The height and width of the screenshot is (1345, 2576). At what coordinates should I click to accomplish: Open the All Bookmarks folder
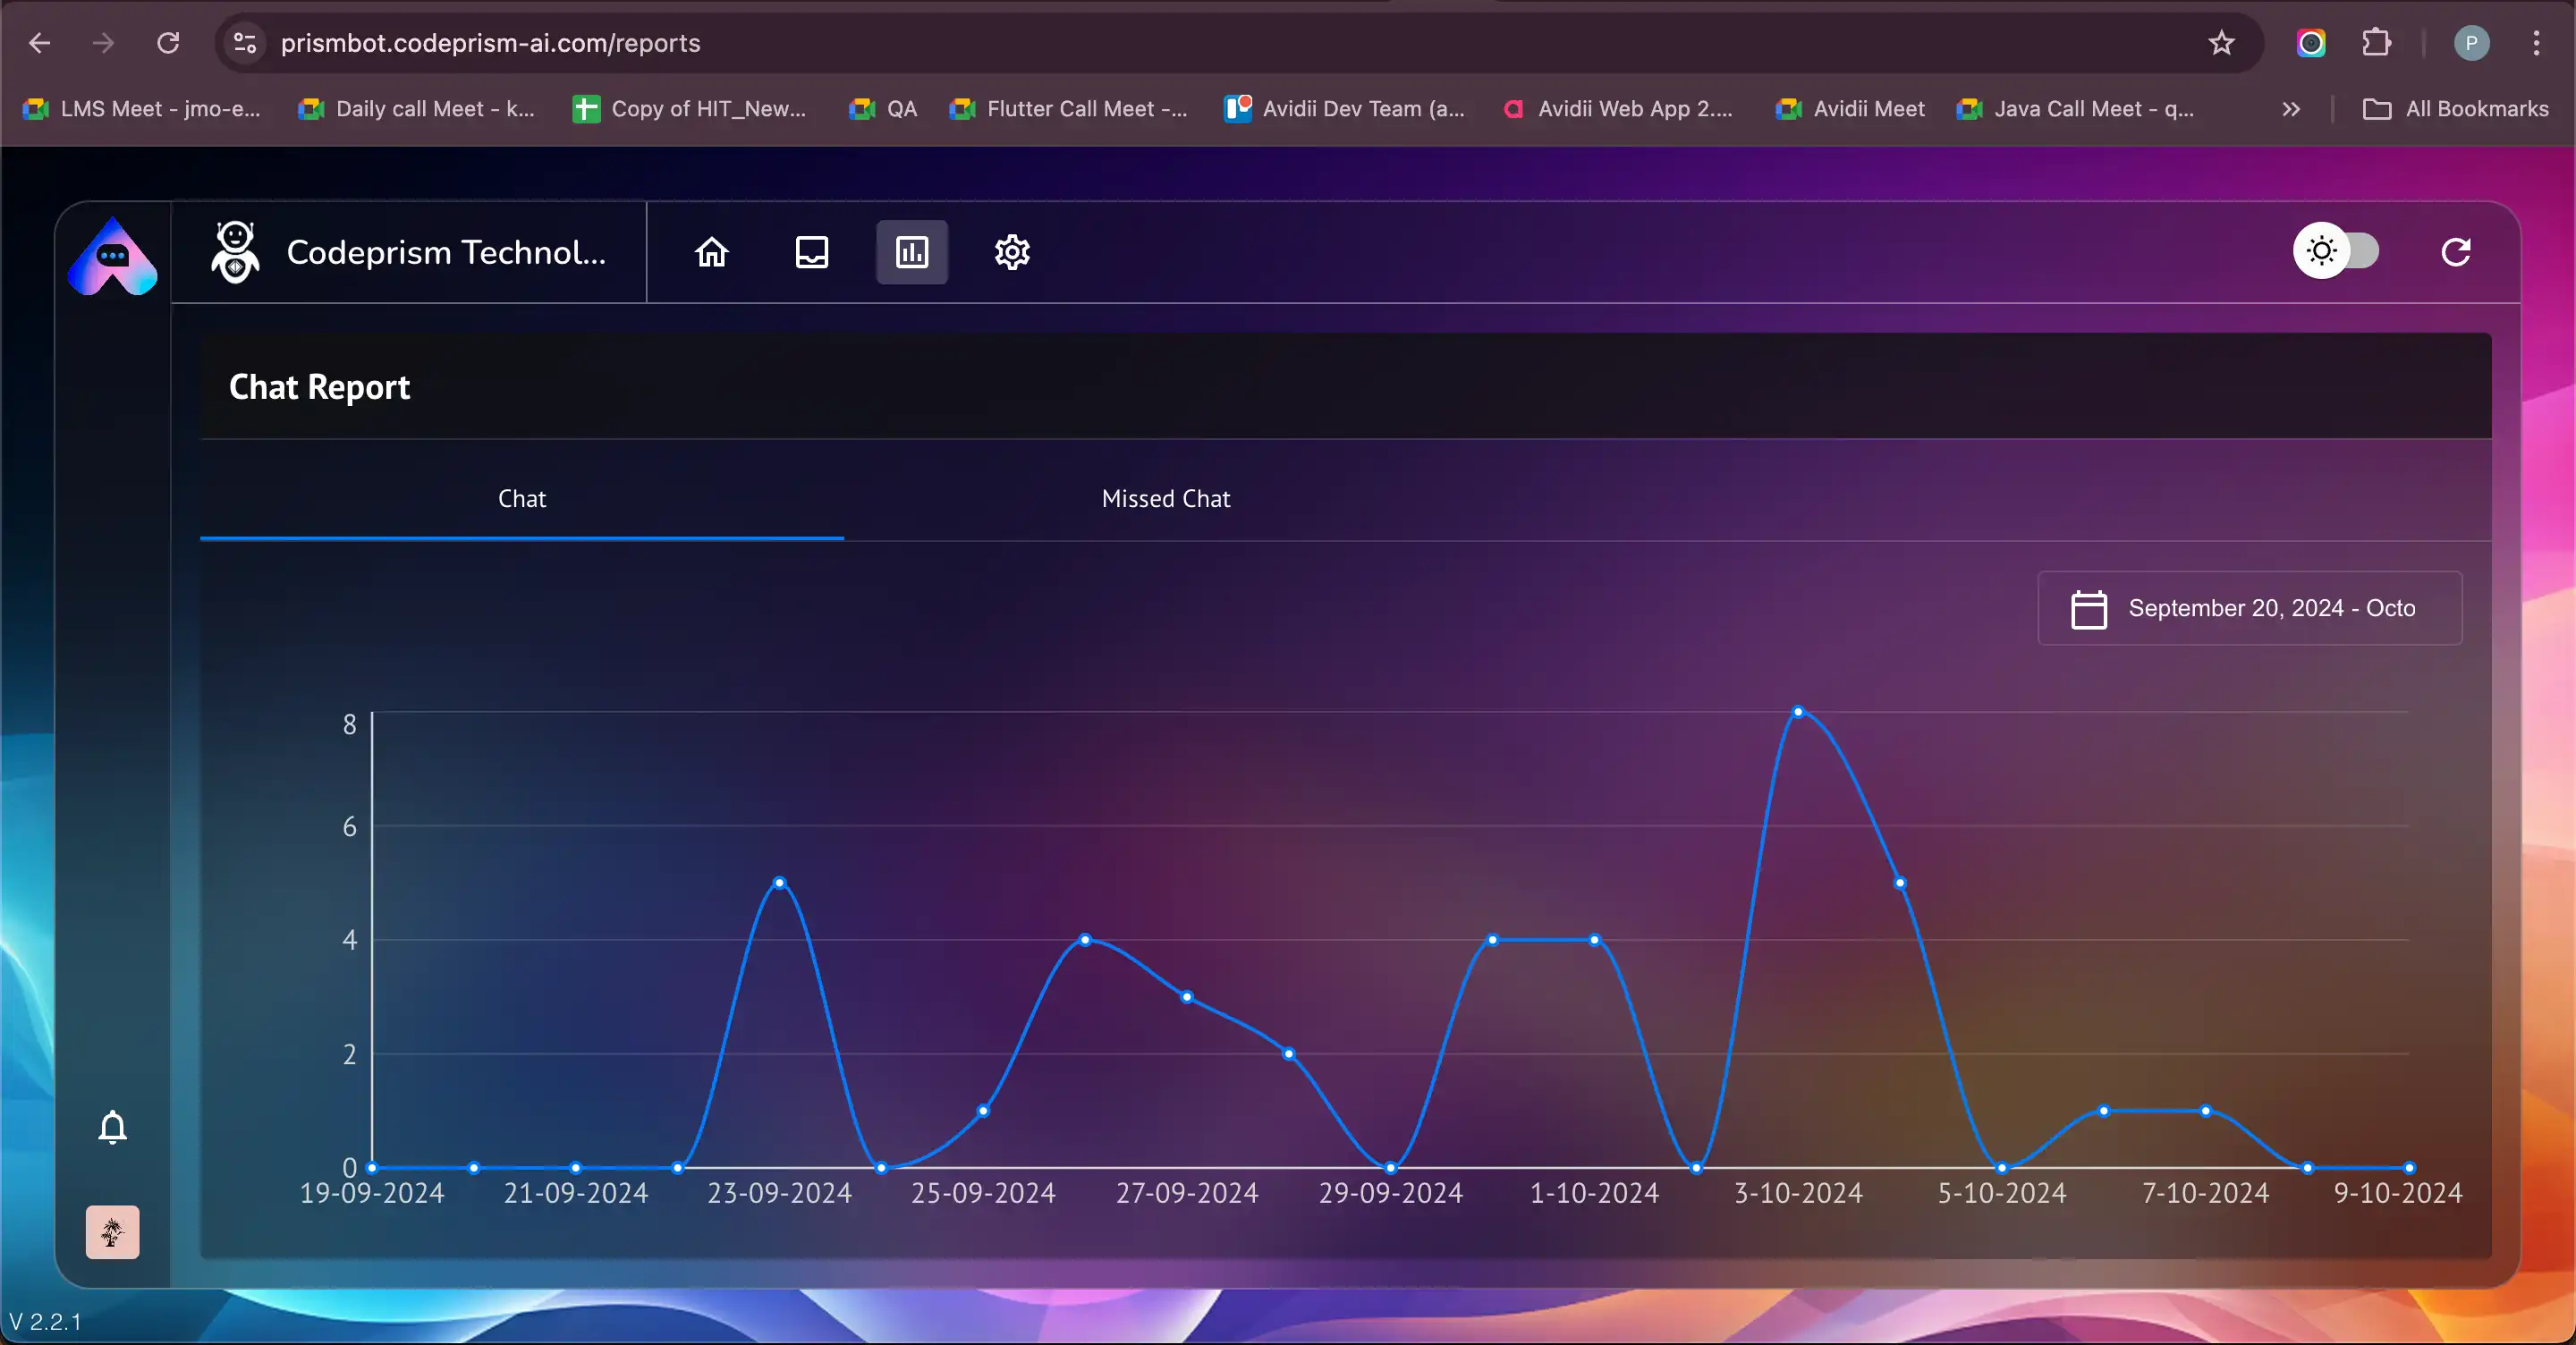click(2456, 109)
